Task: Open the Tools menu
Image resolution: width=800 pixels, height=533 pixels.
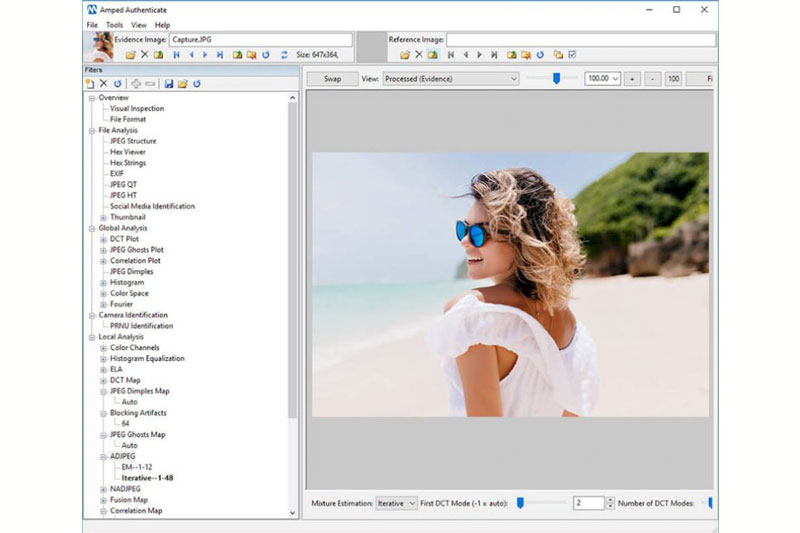Action: click(114, 25)
